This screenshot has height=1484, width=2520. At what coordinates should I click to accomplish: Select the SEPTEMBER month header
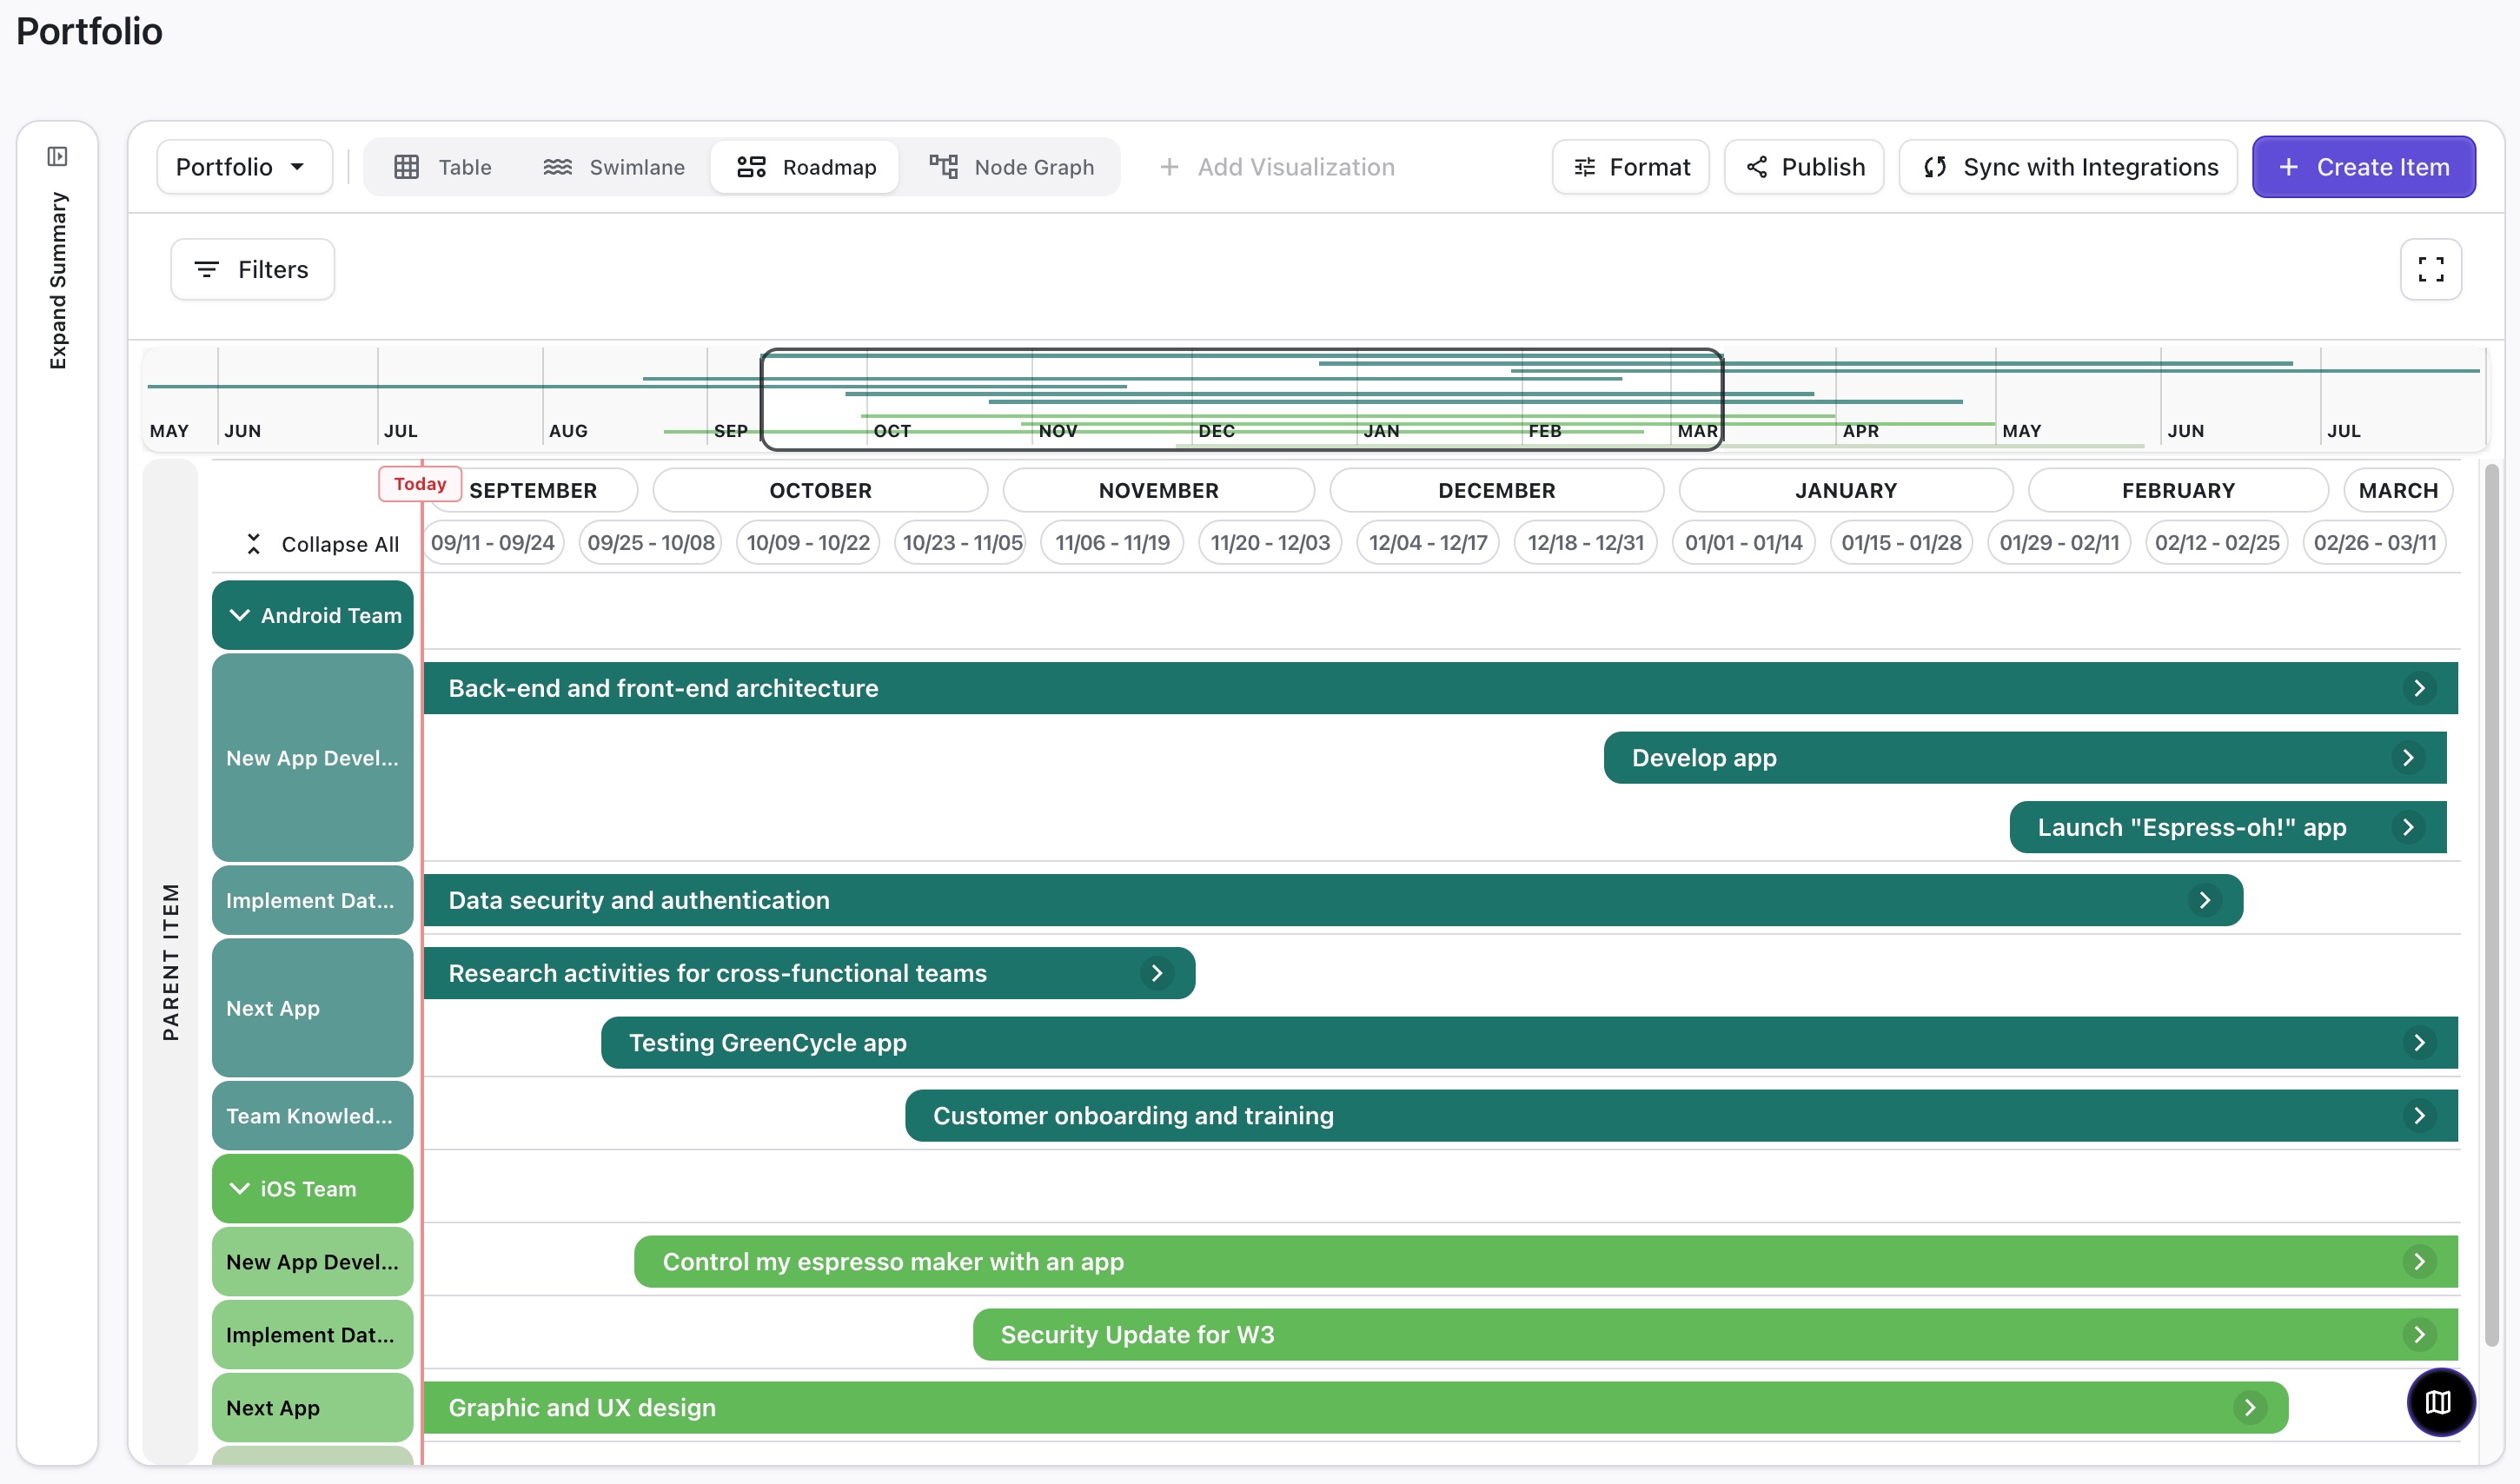[533, 491]
